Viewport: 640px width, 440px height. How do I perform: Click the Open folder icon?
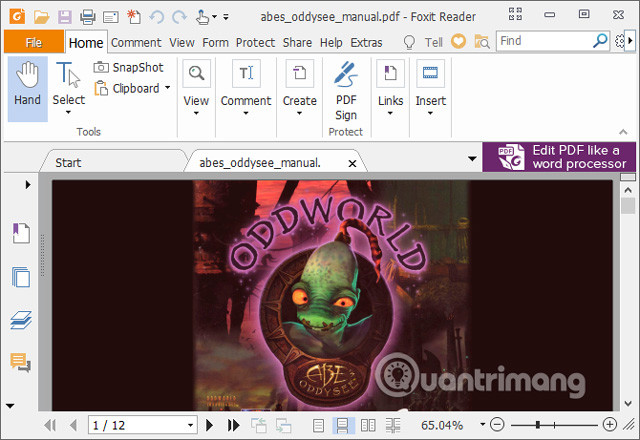[x=41, y=17]
